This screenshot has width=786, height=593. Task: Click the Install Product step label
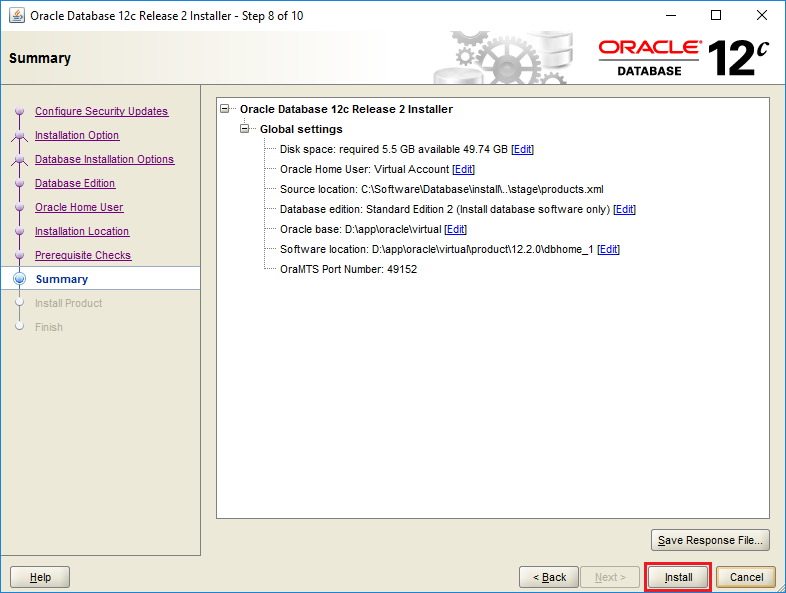click(x=68, y=303)
